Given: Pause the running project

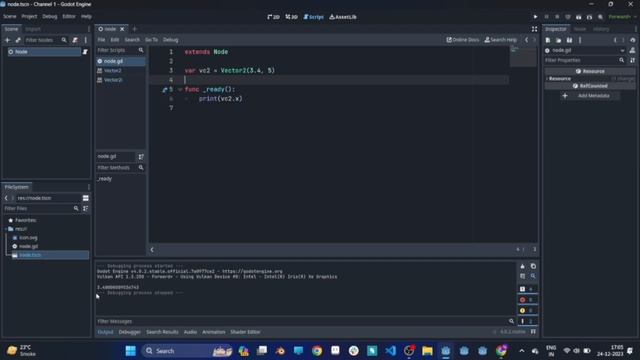Looking at the screenshot, I should pyautogui.click(x=546, y=17).
